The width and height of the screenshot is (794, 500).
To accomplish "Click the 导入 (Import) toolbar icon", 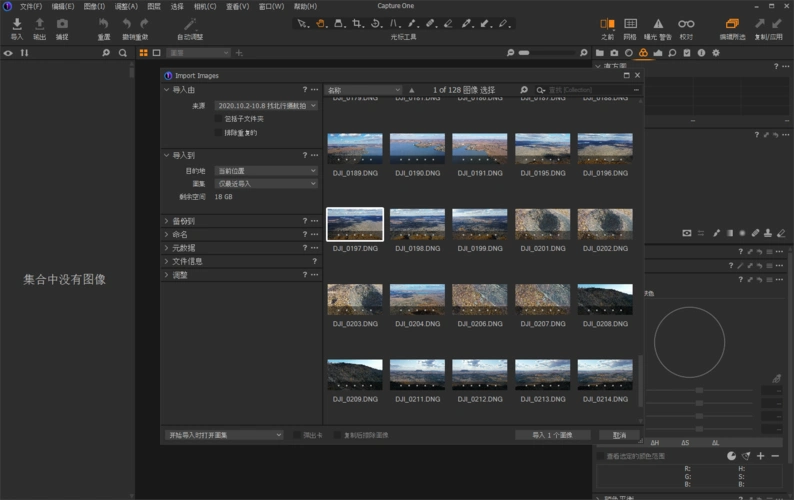I will [16, 24].
